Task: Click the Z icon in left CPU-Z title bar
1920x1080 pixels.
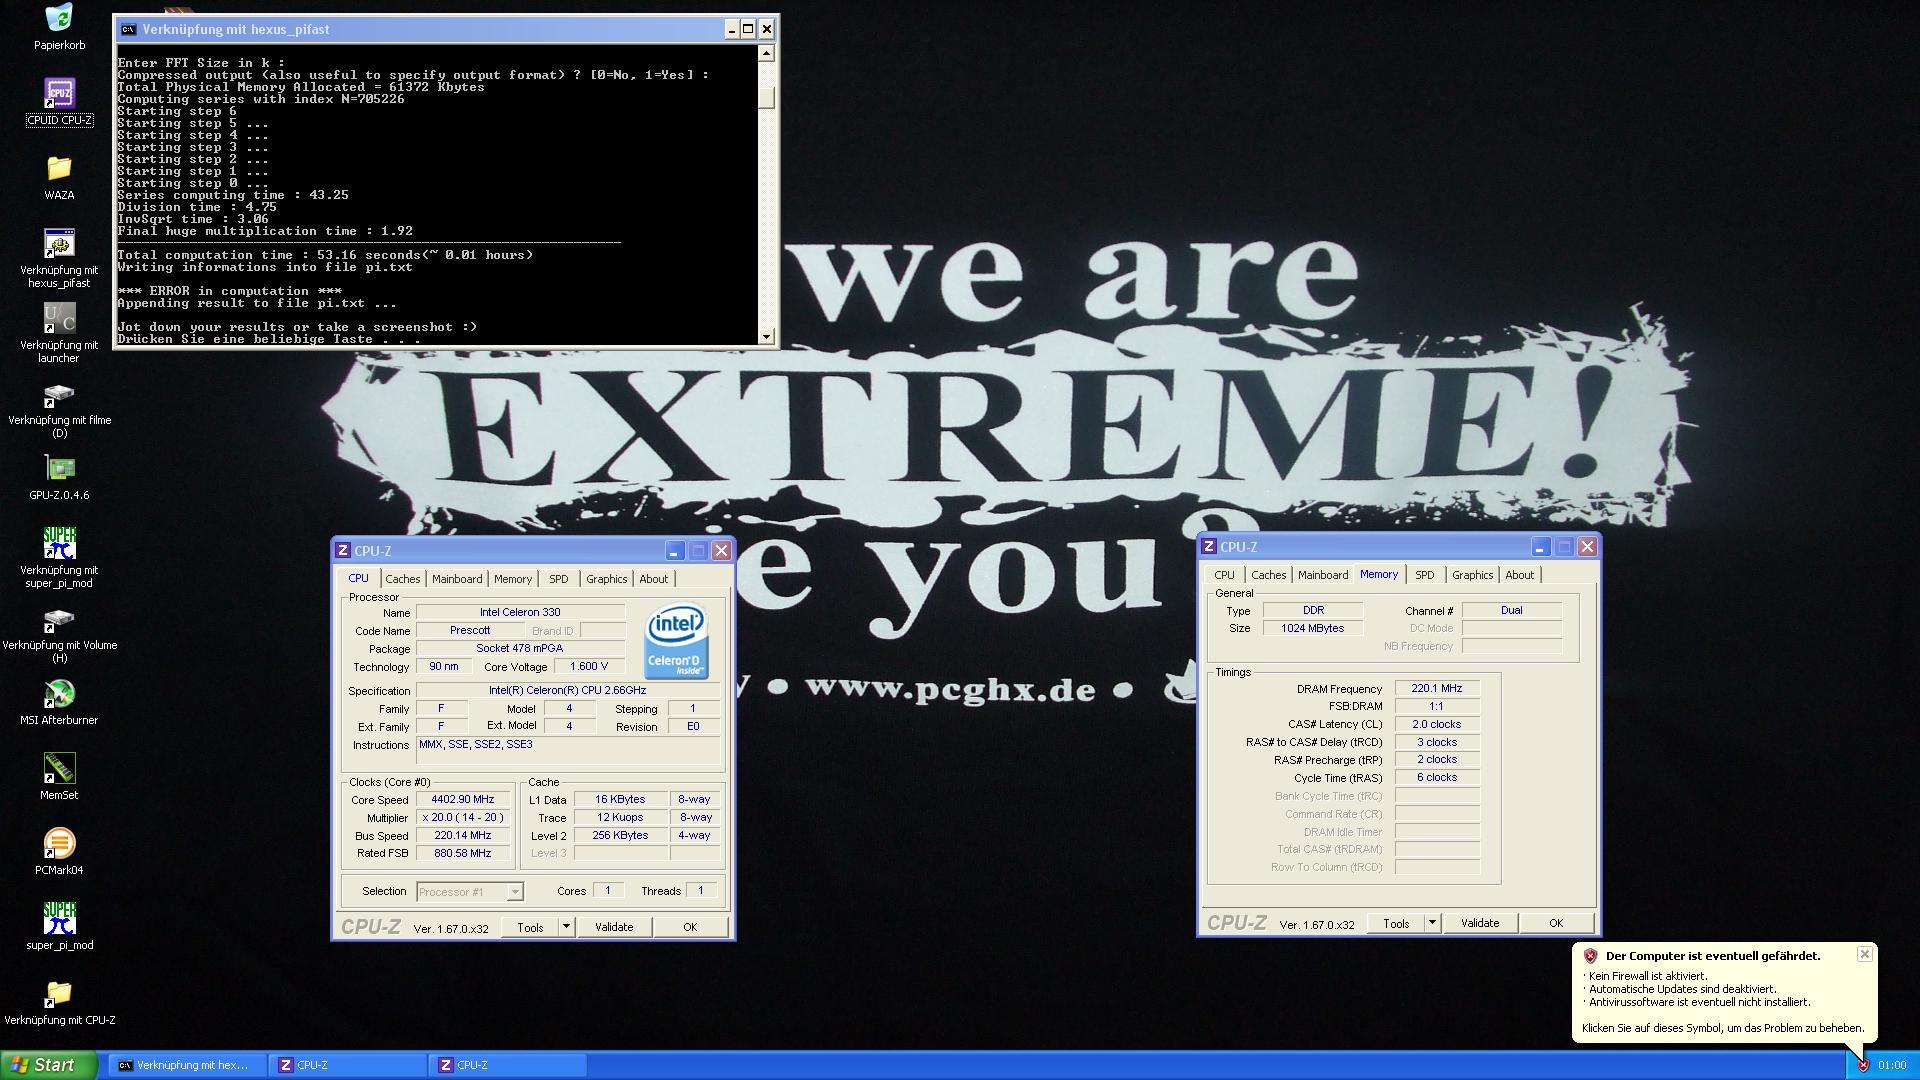Action: point(343,550)
